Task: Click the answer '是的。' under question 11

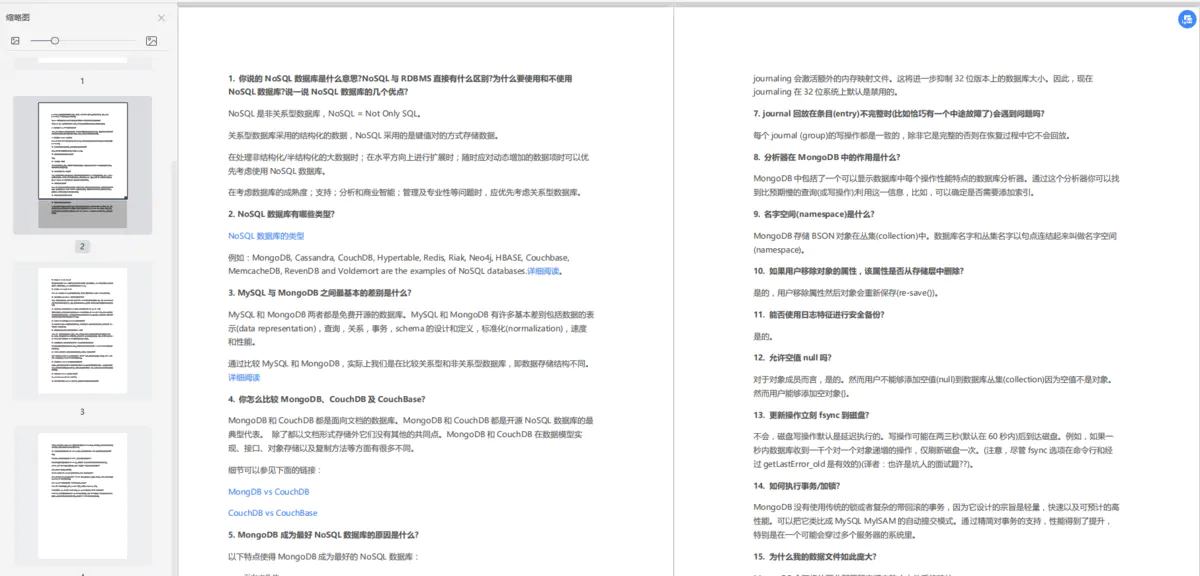Action: 763,336
